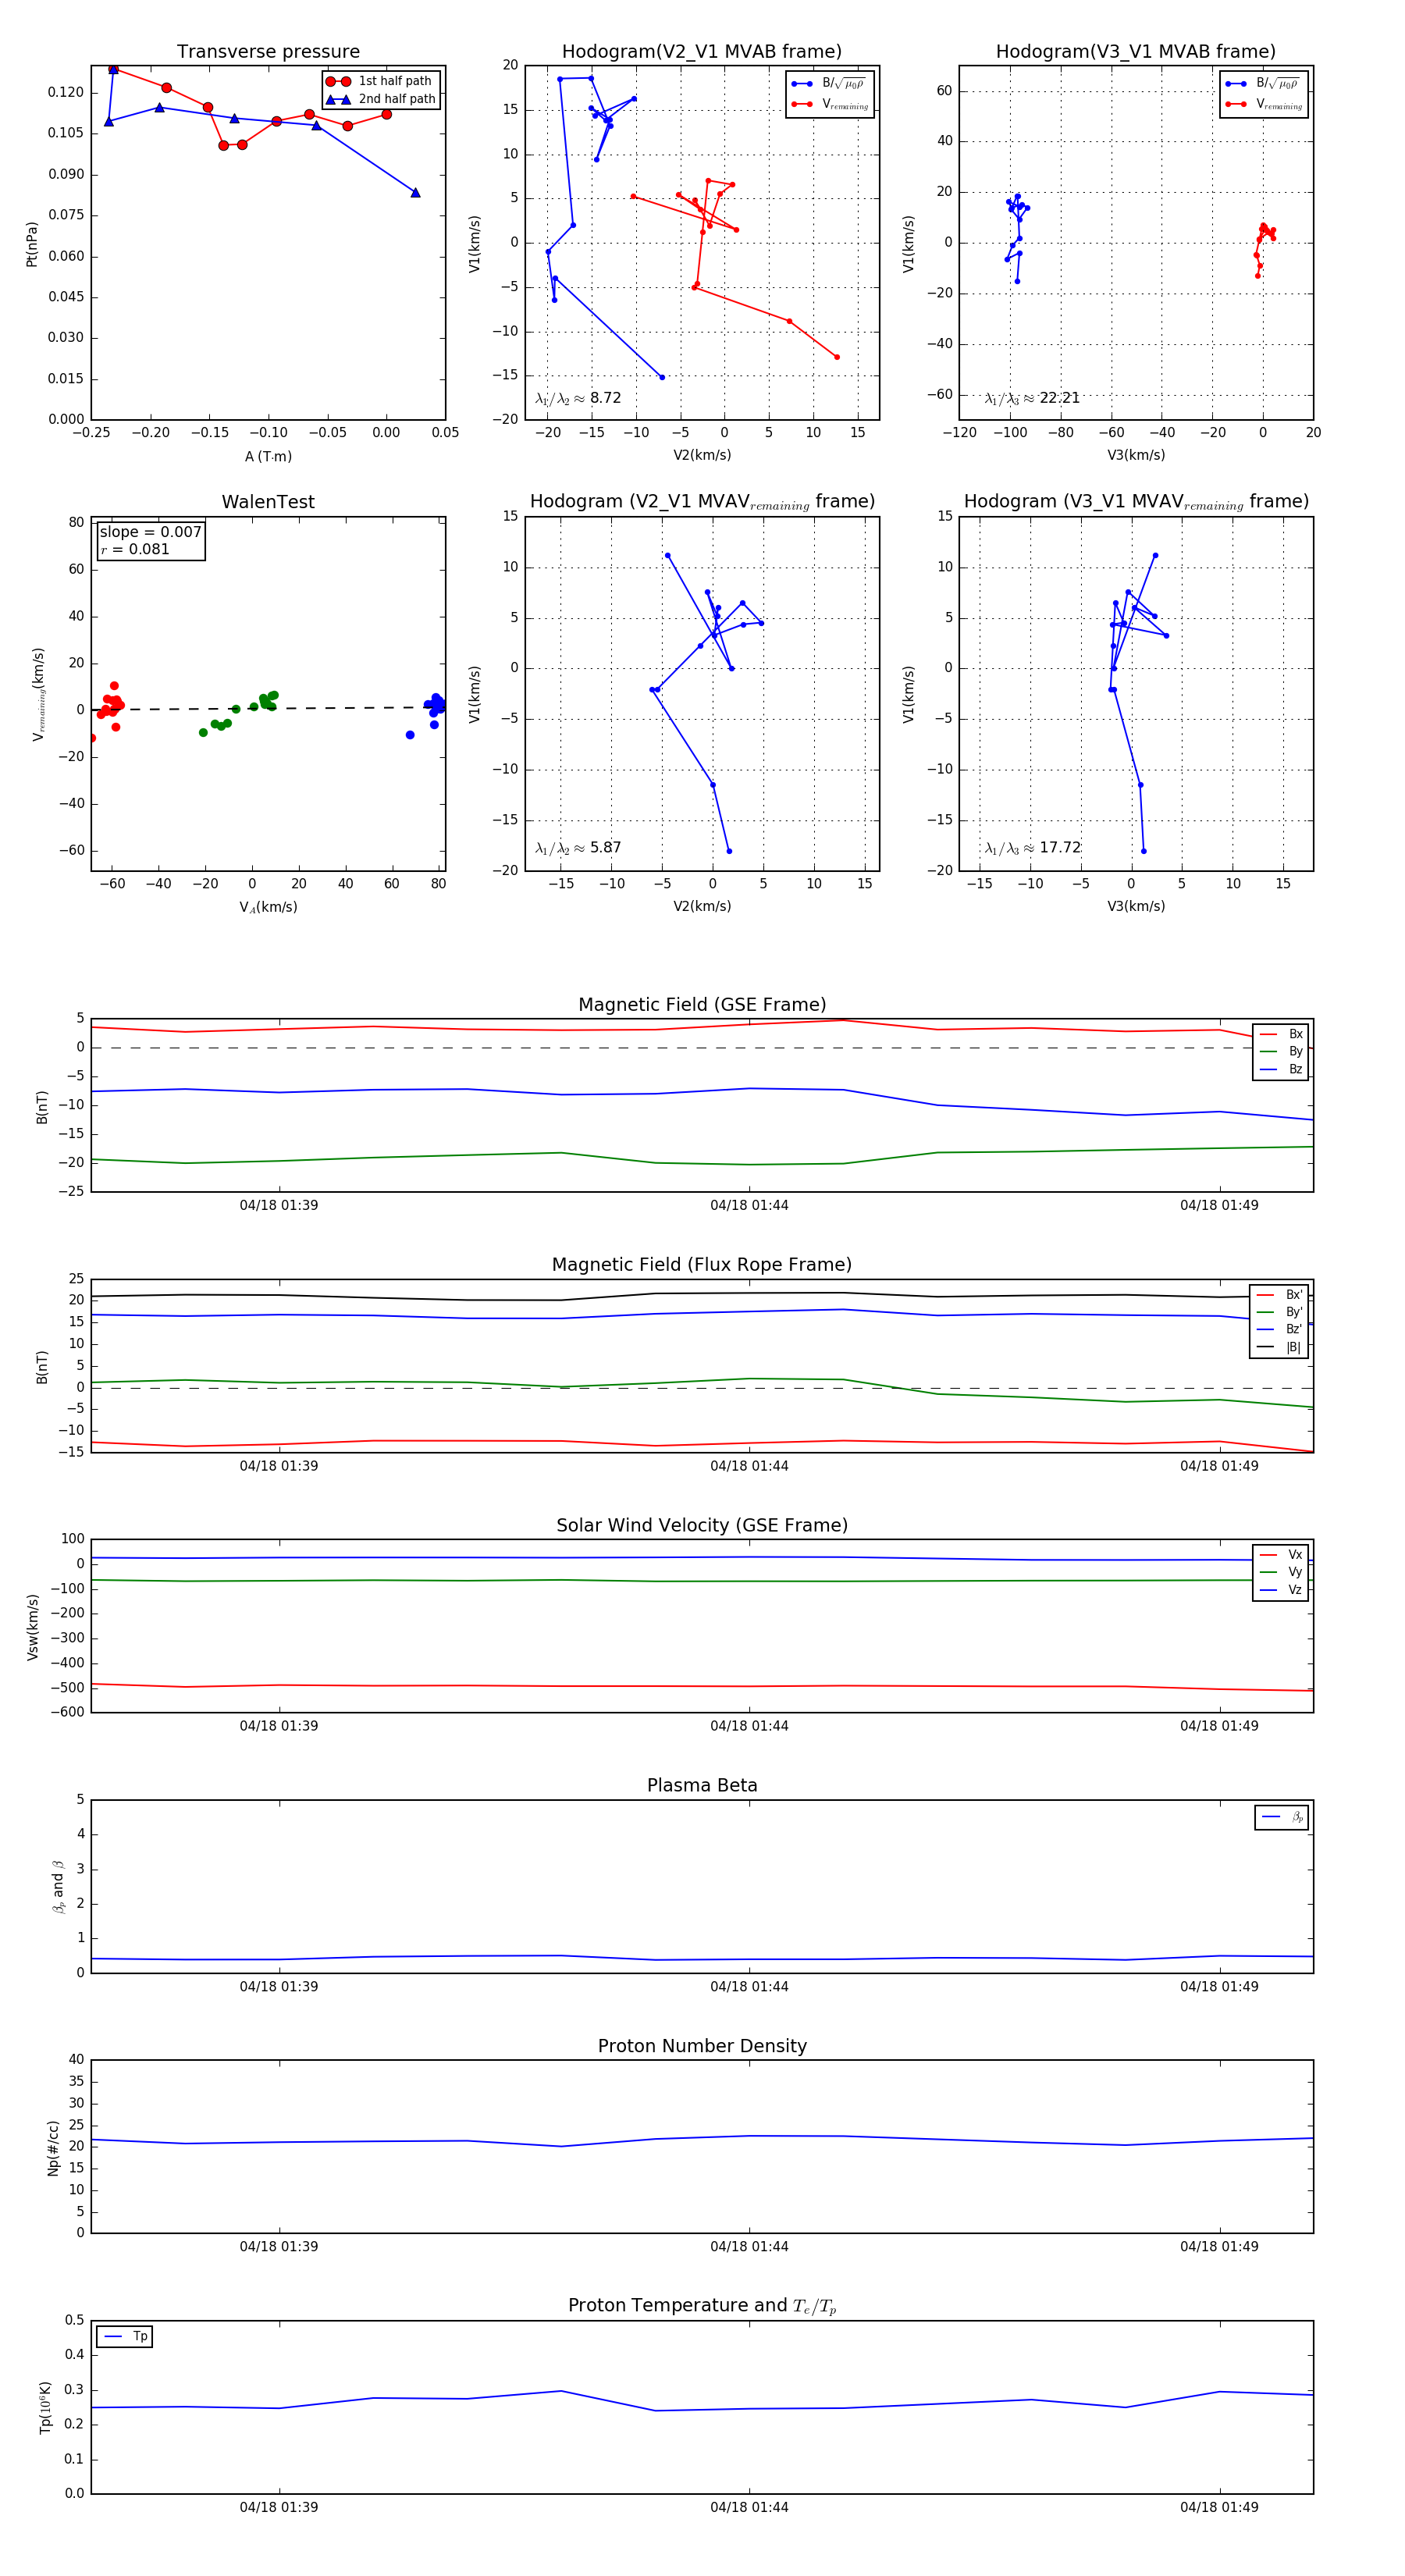The image size is (1405, 2576).
Task: Click the "Transverse pressure" plot title
Action: [x=268, y=51]
